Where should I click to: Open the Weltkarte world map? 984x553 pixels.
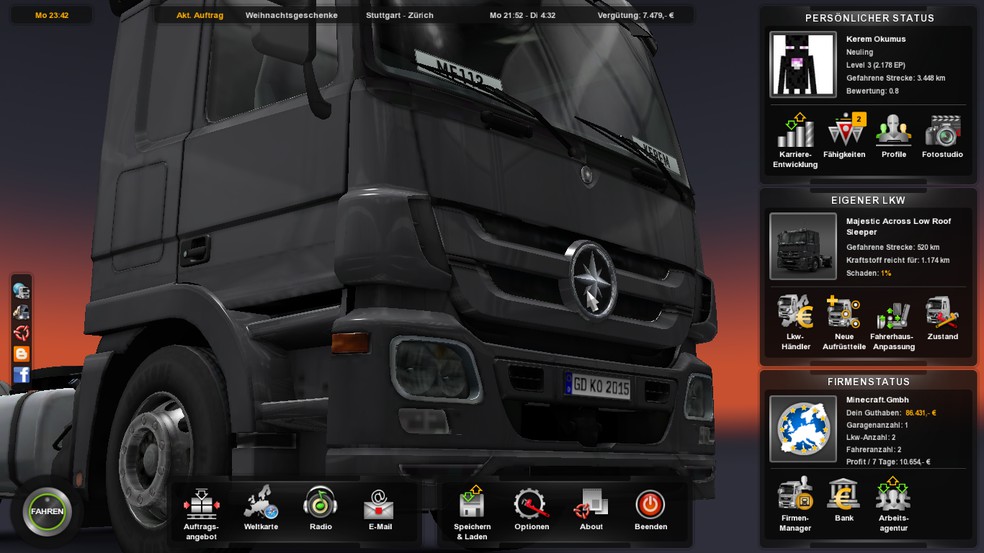pyautogui.click(x=261, y=504)
